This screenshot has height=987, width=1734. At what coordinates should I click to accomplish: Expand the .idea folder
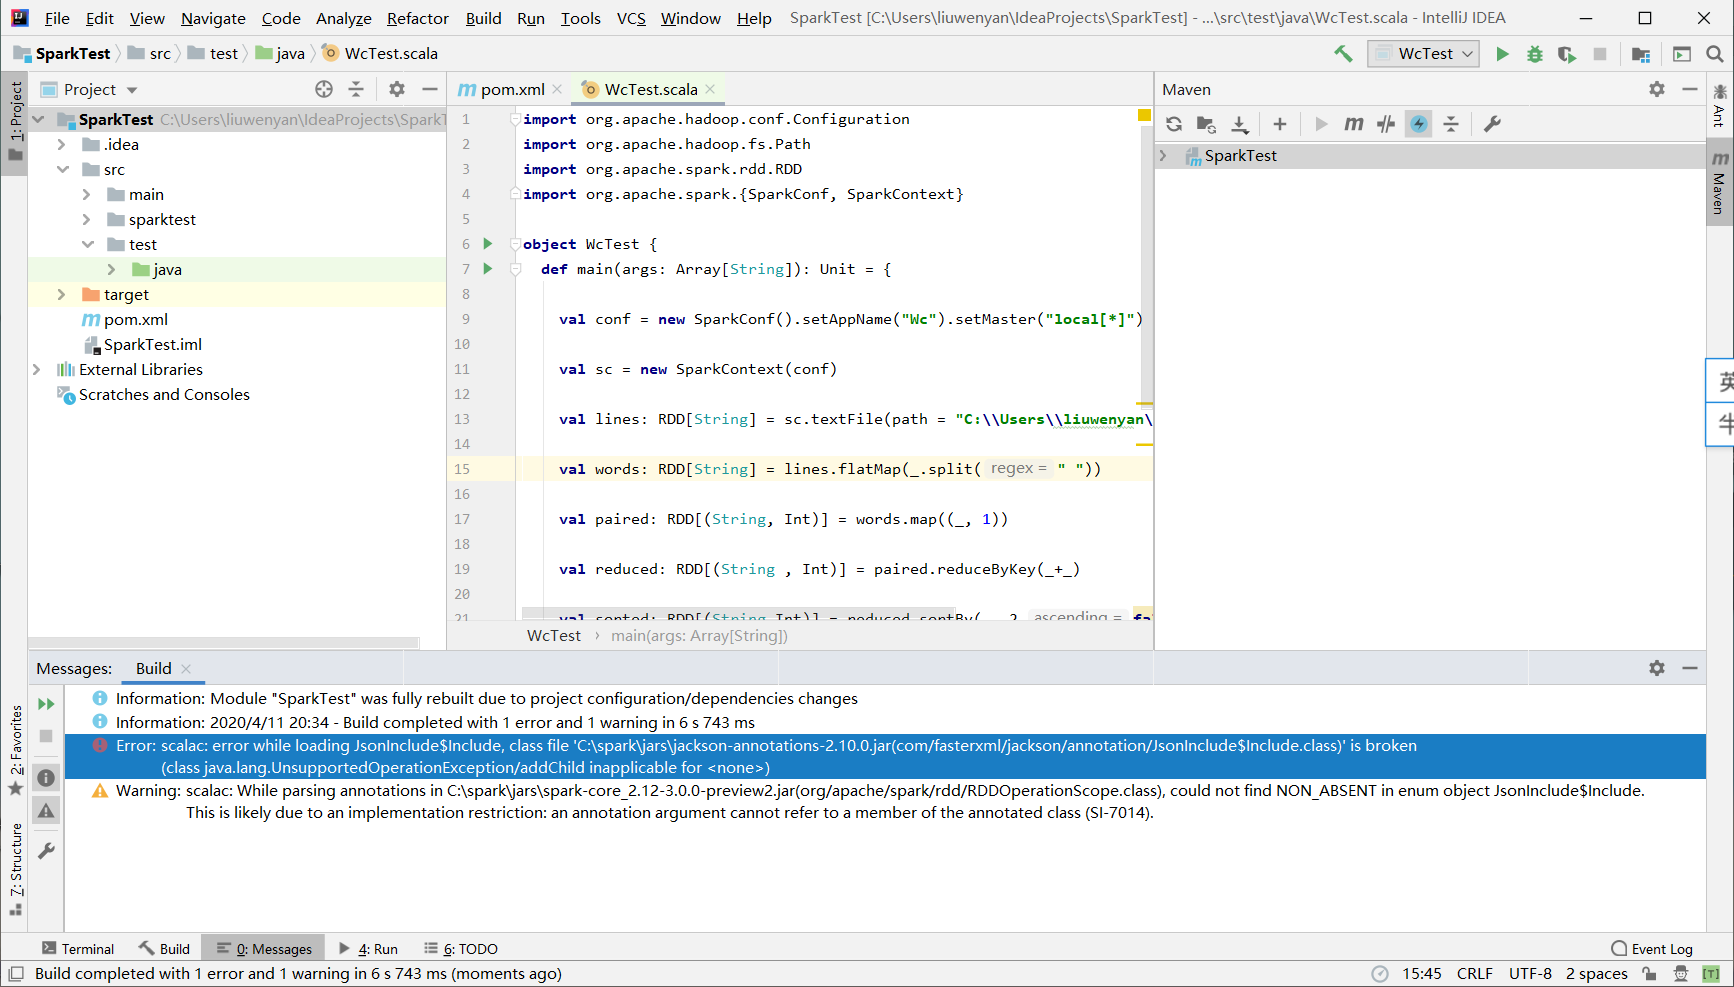(62, 144)
